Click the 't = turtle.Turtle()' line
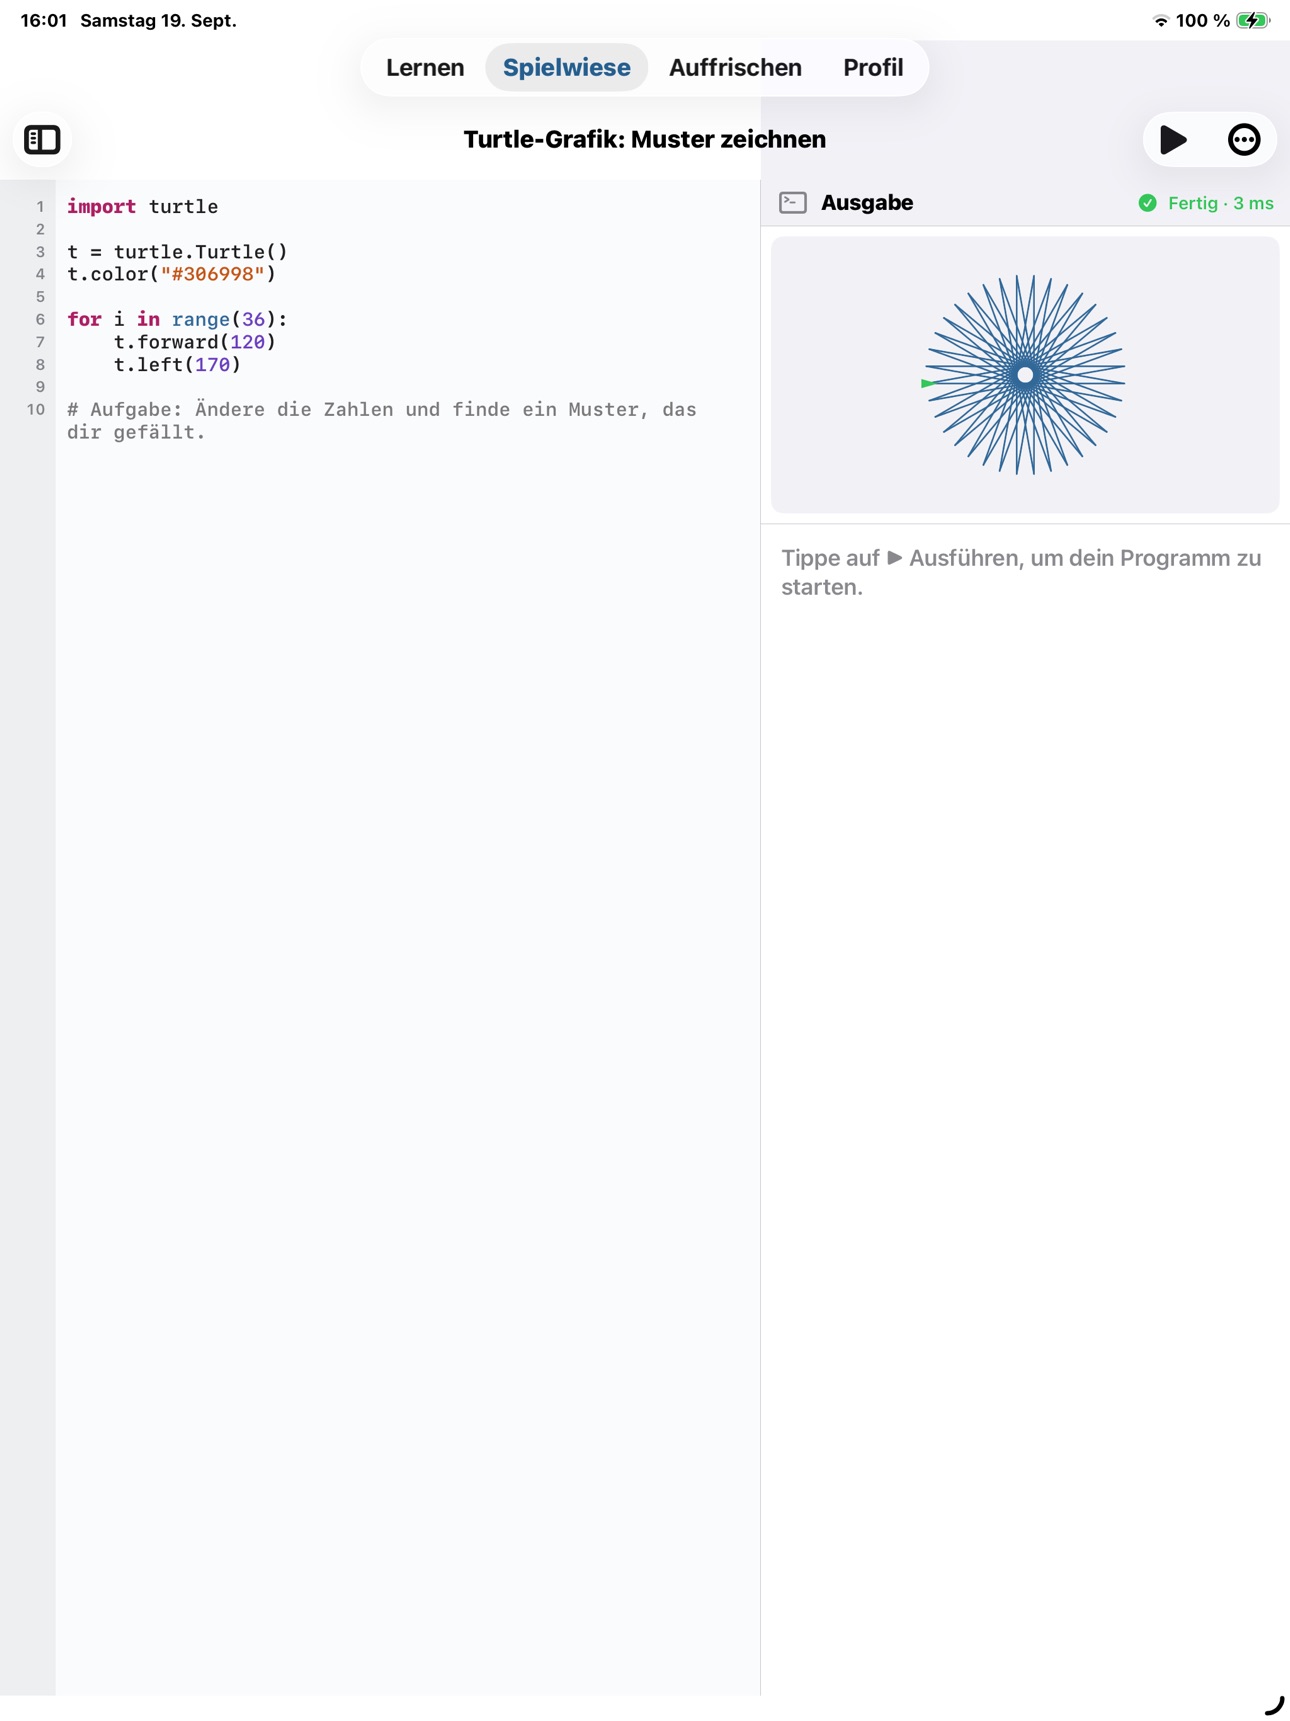This screenshot has width=1290, height=1721. coord(177,252)
